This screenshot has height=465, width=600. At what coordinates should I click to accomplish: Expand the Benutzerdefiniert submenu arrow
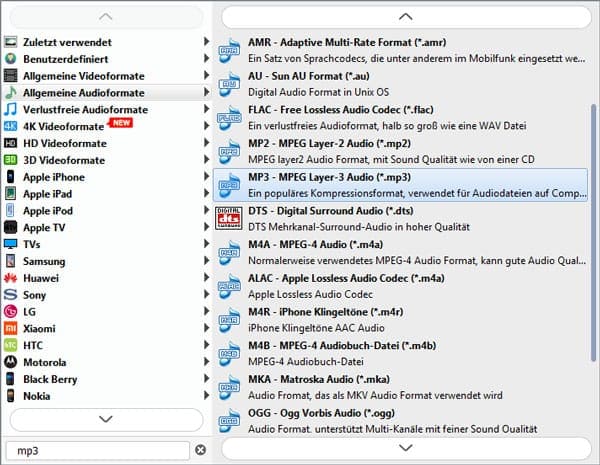point(206,58)
